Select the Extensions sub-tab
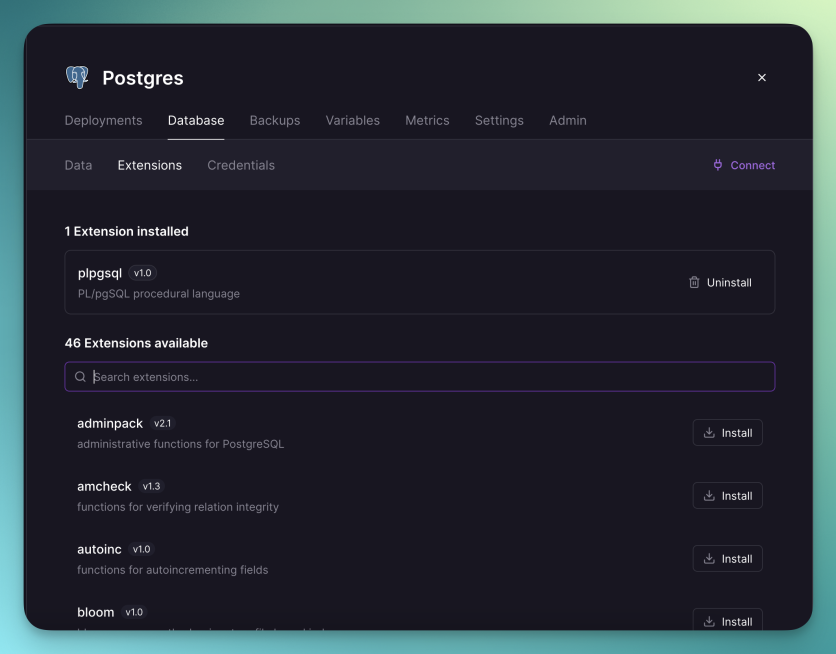 point(150,165)
